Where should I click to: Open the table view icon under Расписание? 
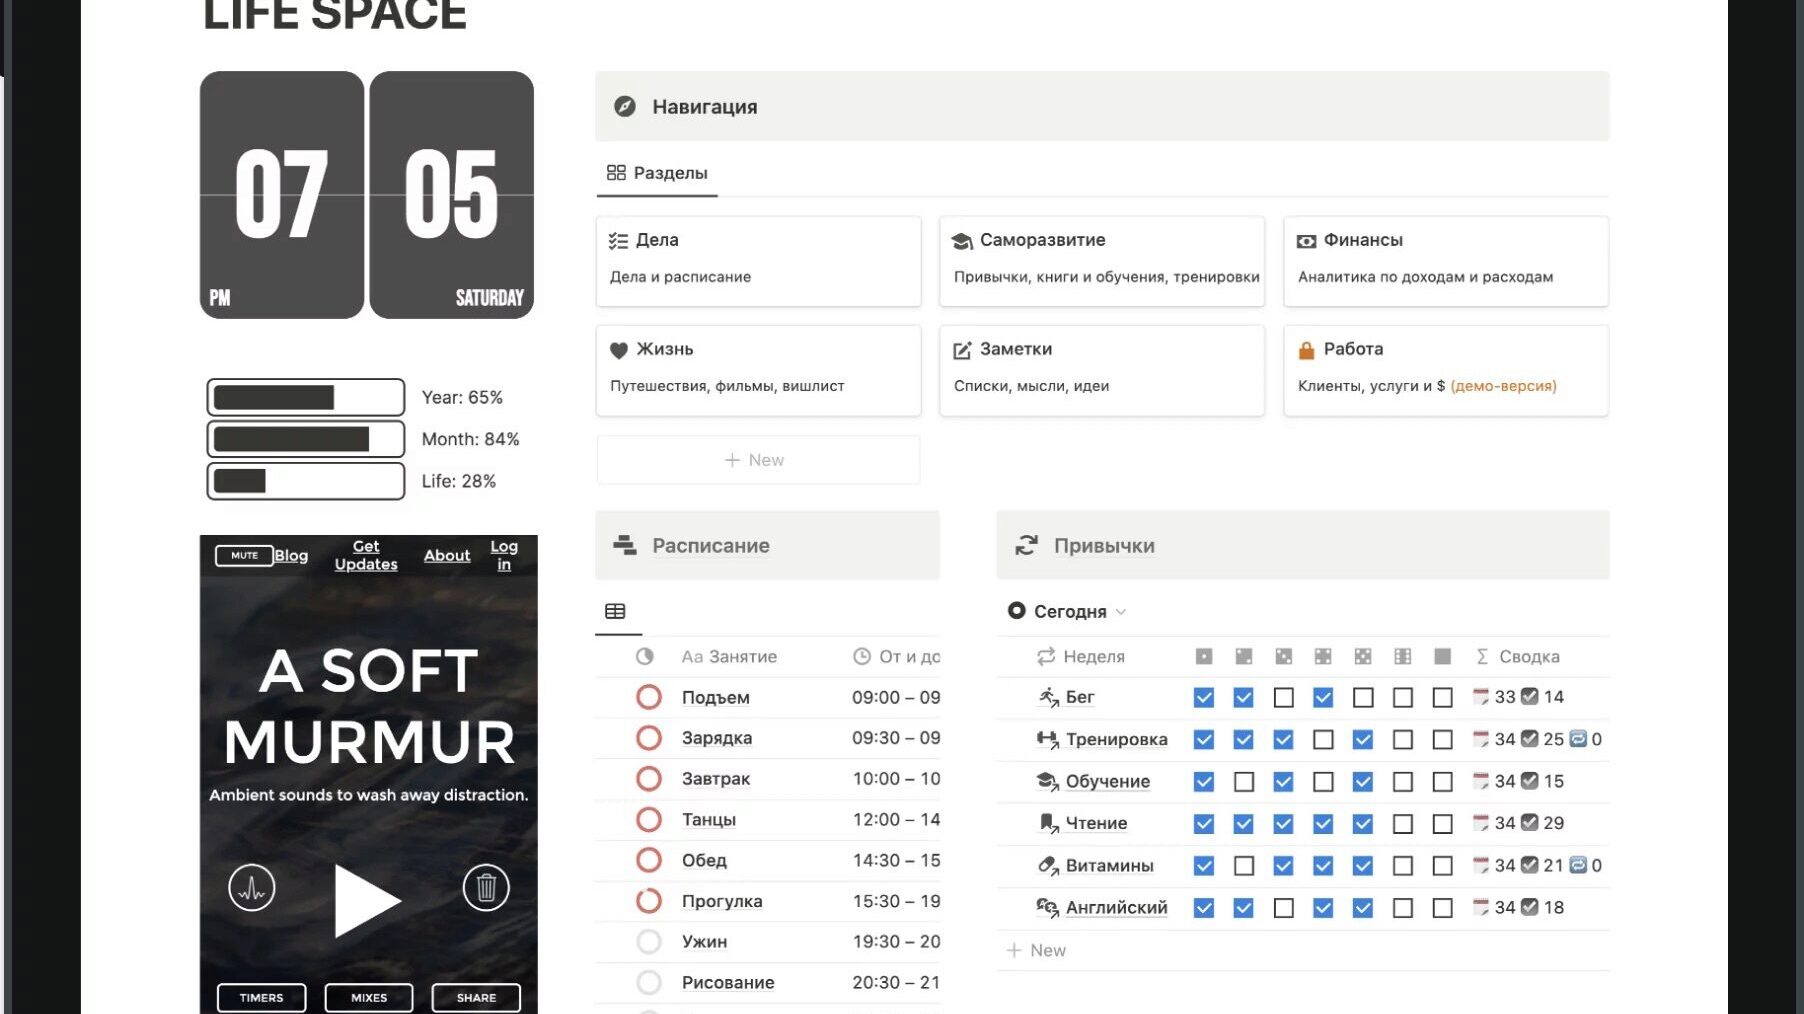tap(615, 611)
